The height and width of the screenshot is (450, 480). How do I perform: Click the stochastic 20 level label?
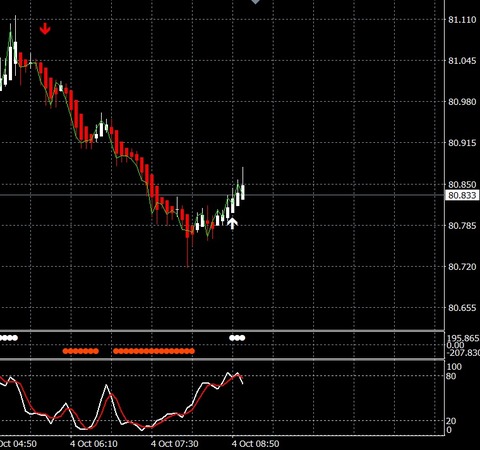[451, 421]
